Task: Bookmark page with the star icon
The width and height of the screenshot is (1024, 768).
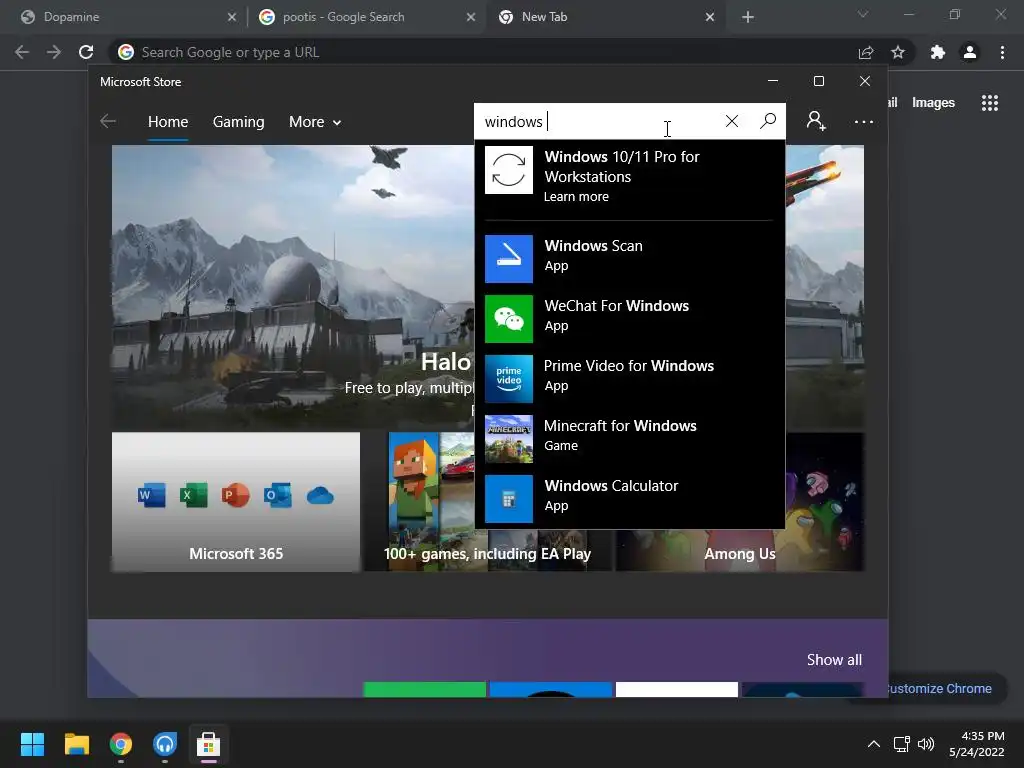Action: (x=898, y=52)
